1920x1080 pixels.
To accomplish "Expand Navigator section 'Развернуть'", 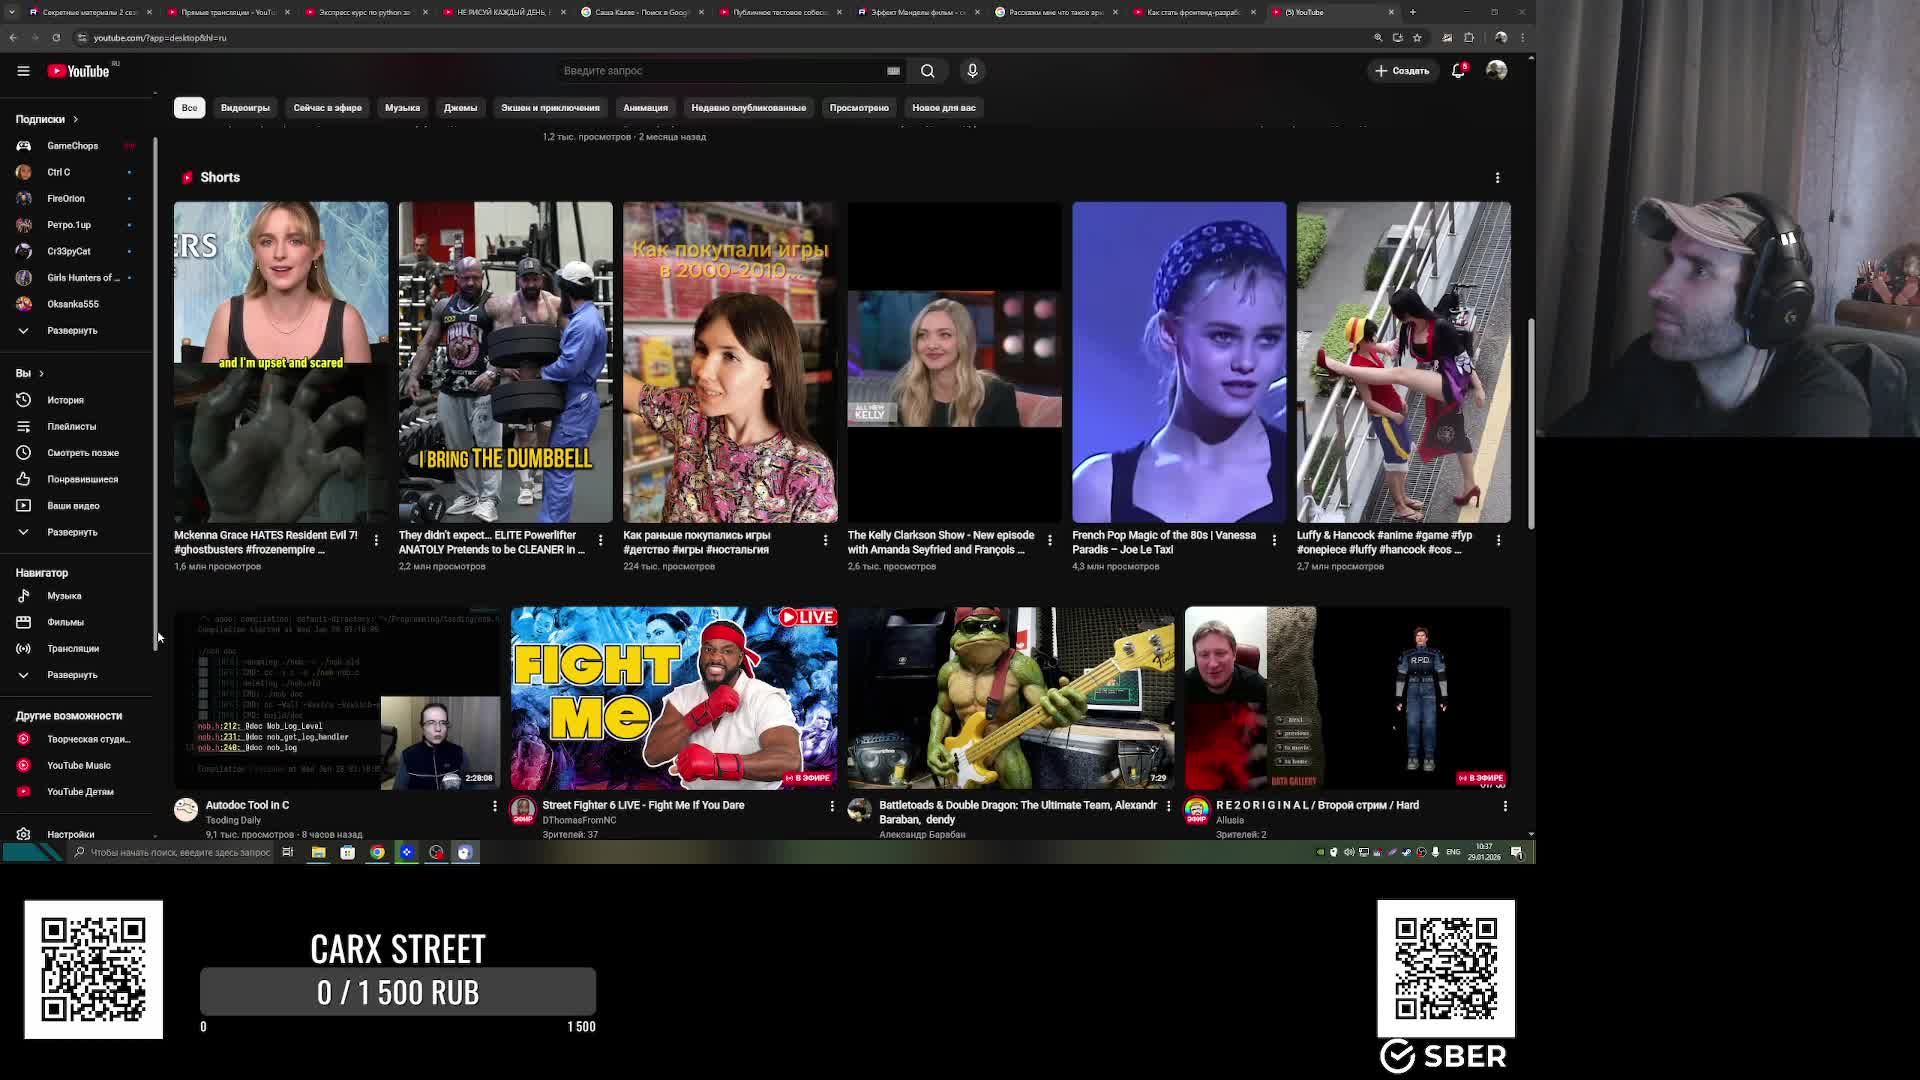I will point(71,675).
